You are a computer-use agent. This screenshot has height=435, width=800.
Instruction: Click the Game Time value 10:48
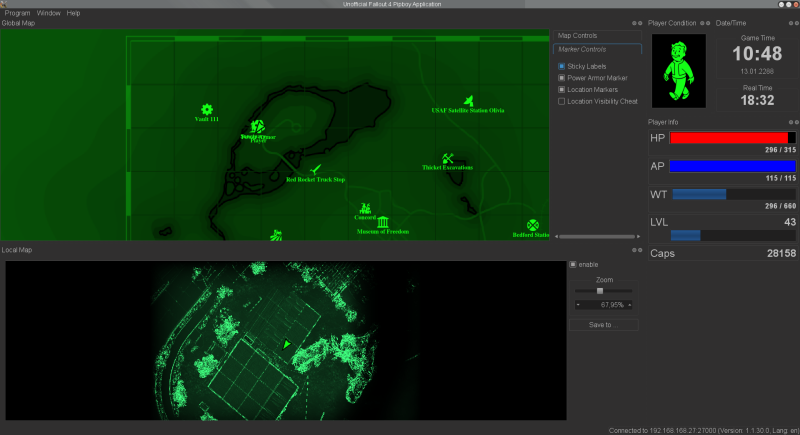(x=757, y=54)
